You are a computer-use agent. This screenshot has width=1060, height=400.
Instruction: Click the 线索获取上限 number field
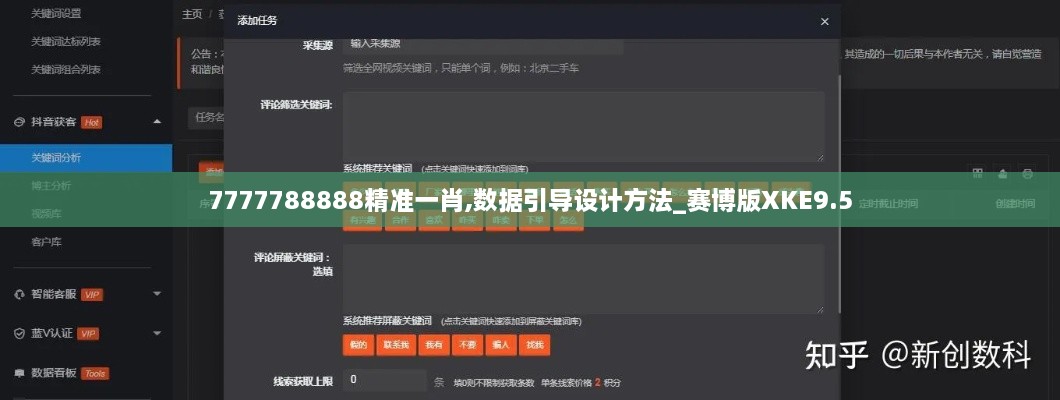pos(385,380)
